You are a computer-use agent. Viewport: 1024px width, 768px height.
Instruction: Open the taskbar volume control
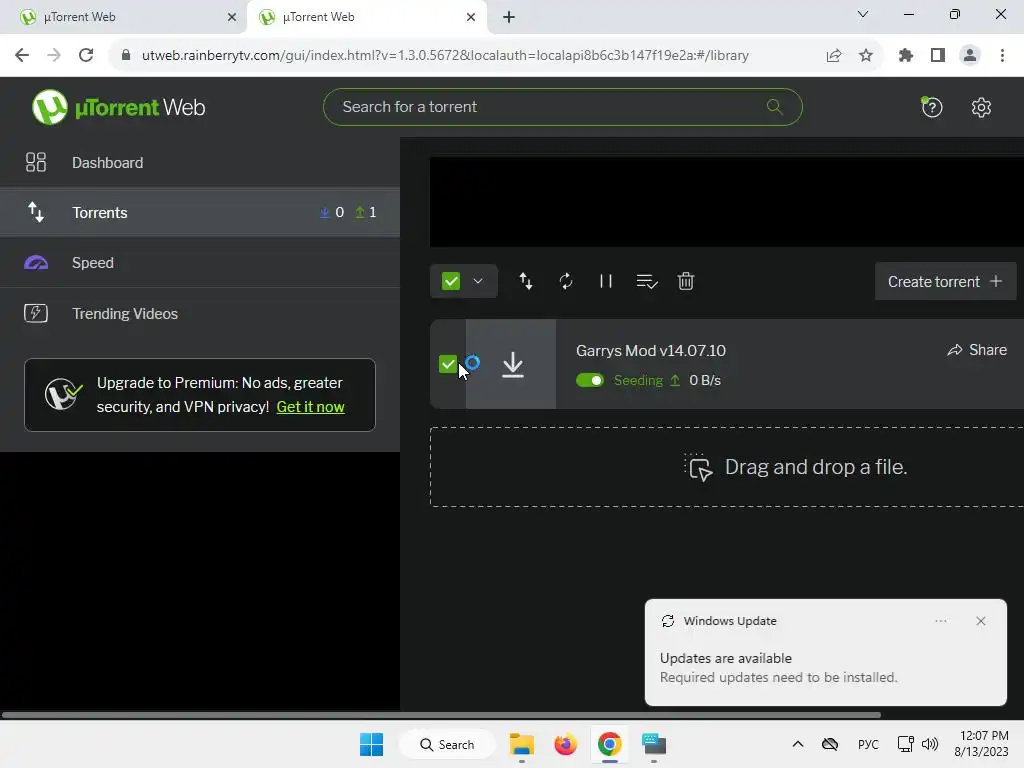pos(929,744)
